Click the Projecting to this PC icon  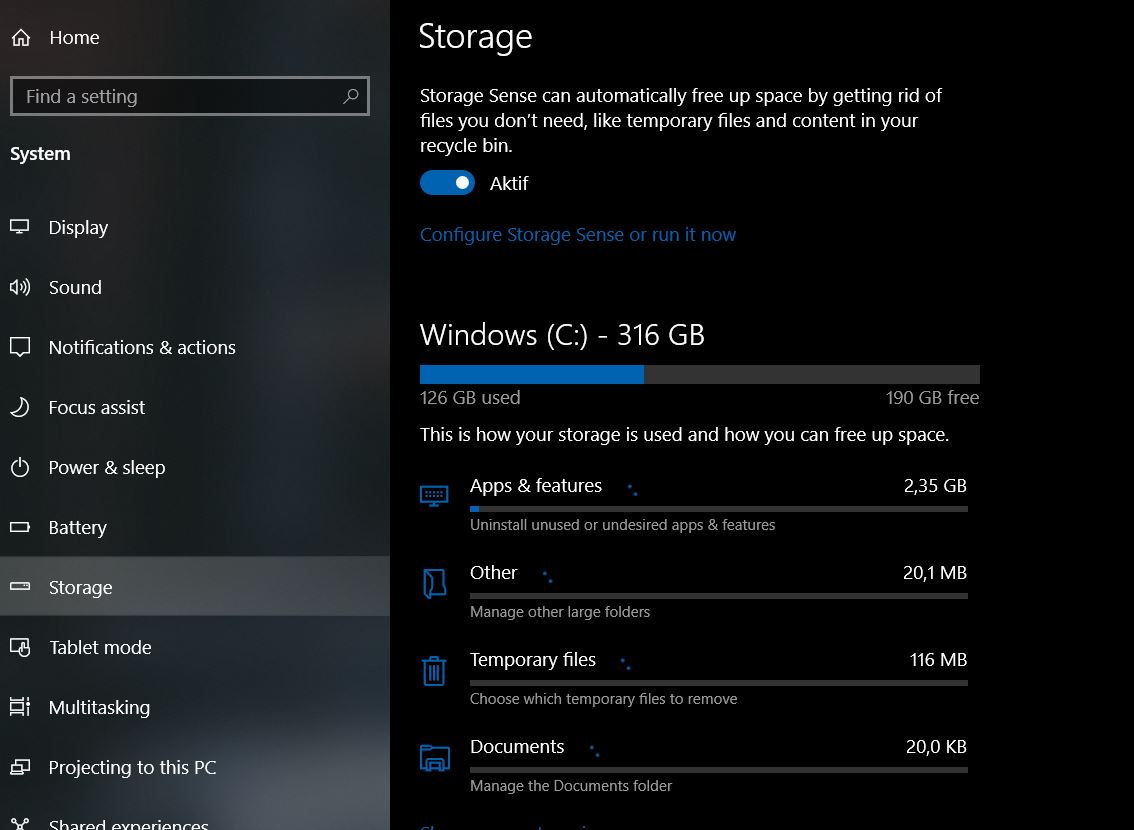tap(20, 767)
